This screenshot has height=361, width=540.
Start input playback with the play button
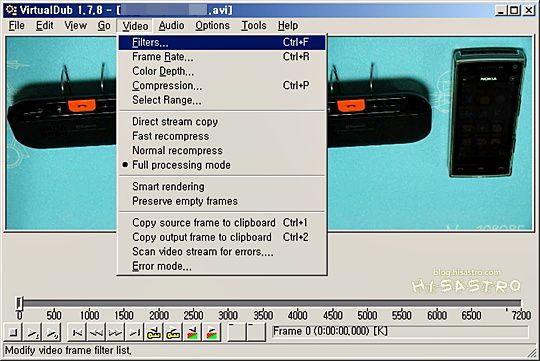point(32,332)
